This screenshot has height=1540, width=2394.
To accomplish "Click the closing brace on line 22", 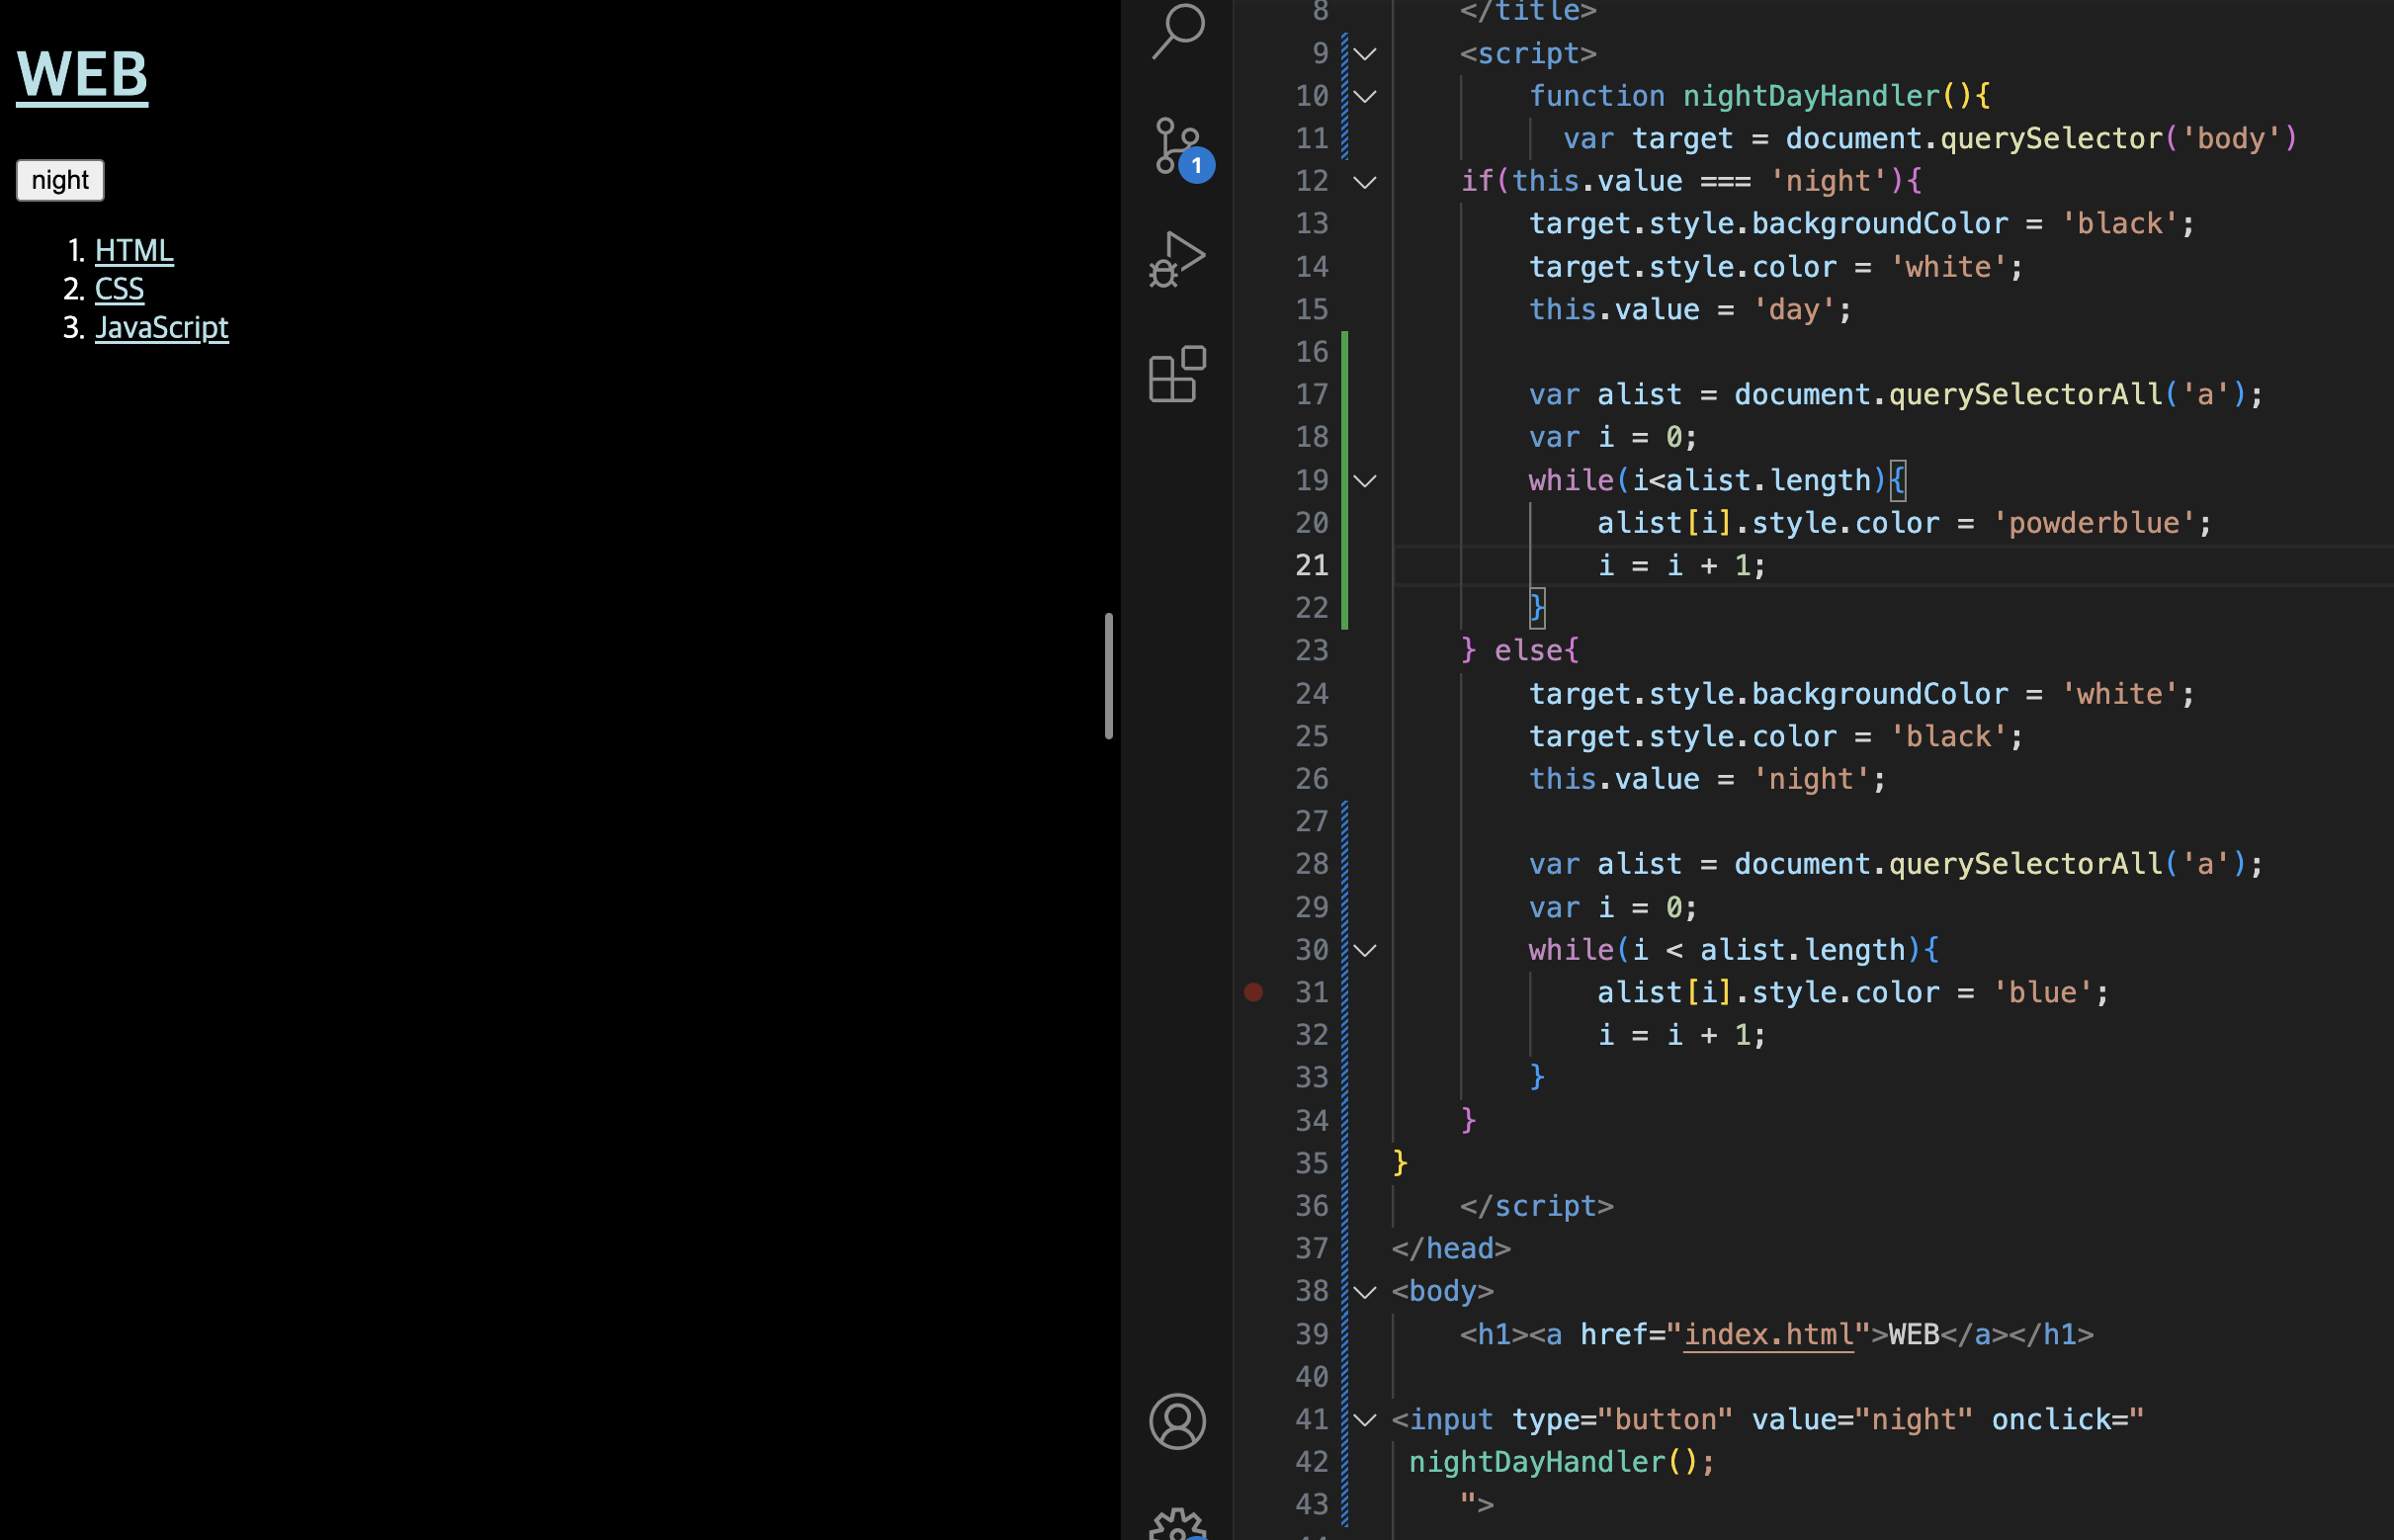I will pos(1537,608).
